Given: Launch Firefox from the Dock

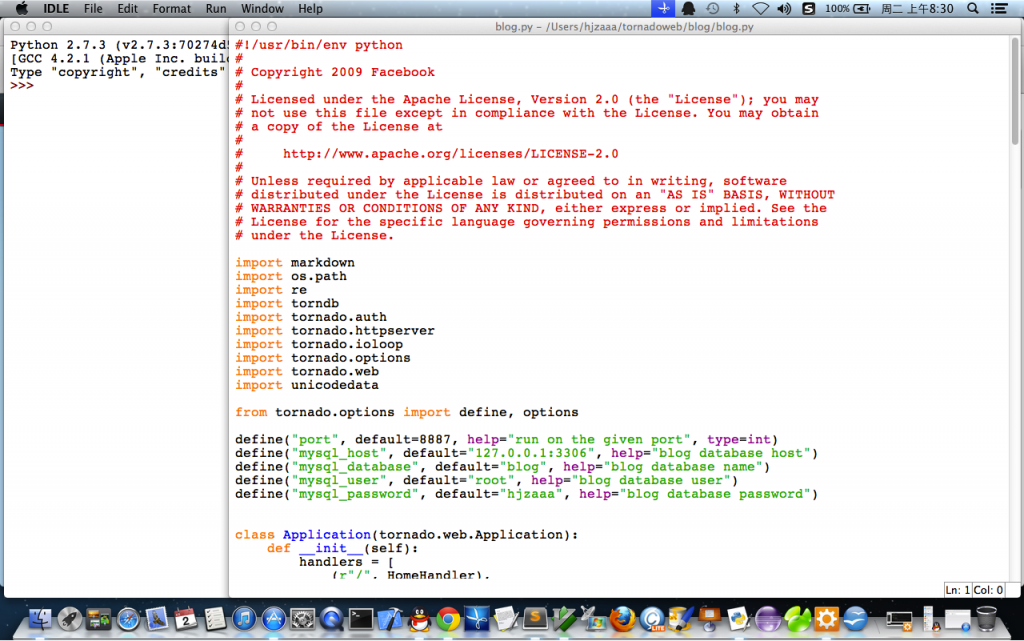Looking at the screenshot, I should click(622, 619).
